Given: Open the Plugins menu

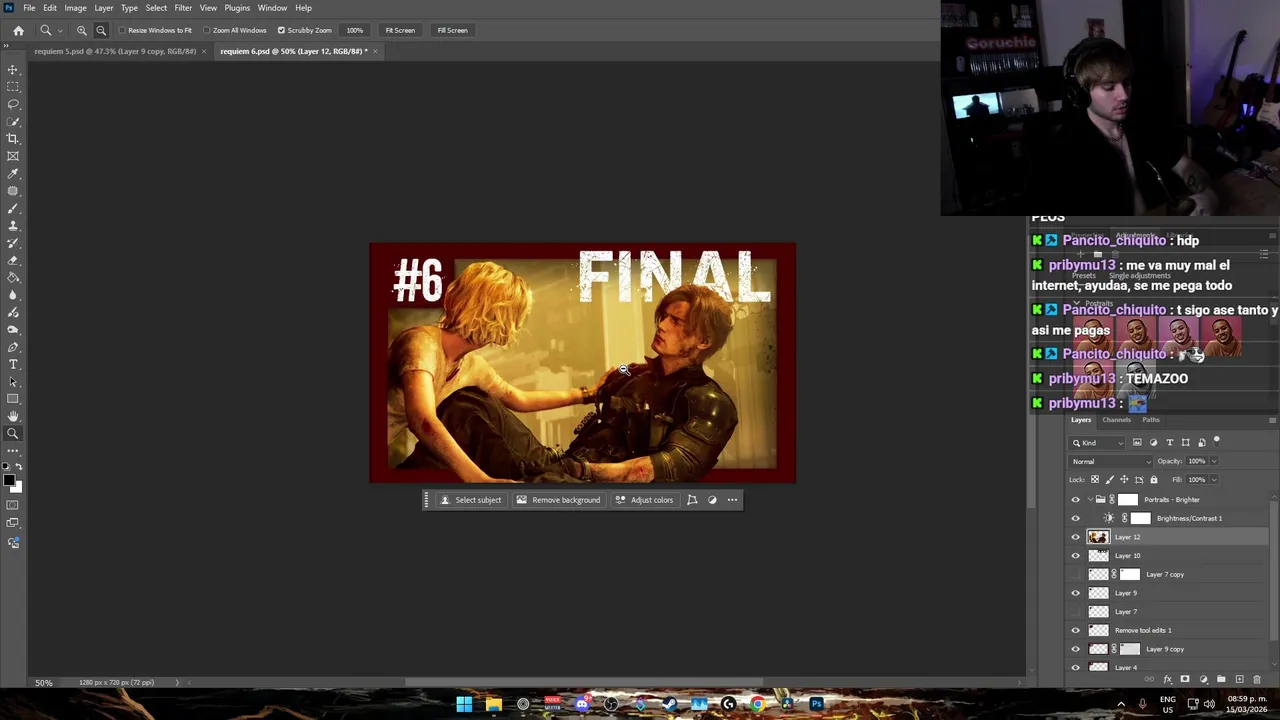Looking at the screenshot, I should (237, 8).
